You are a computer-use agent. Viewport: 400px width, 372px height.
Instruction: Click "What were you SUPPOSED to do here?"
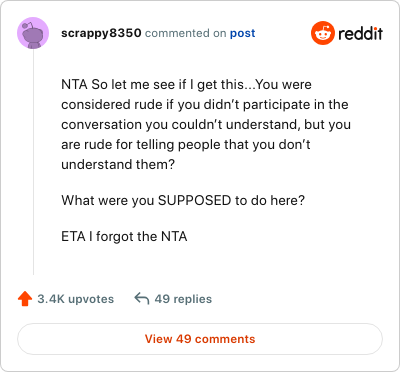[183, 201]
